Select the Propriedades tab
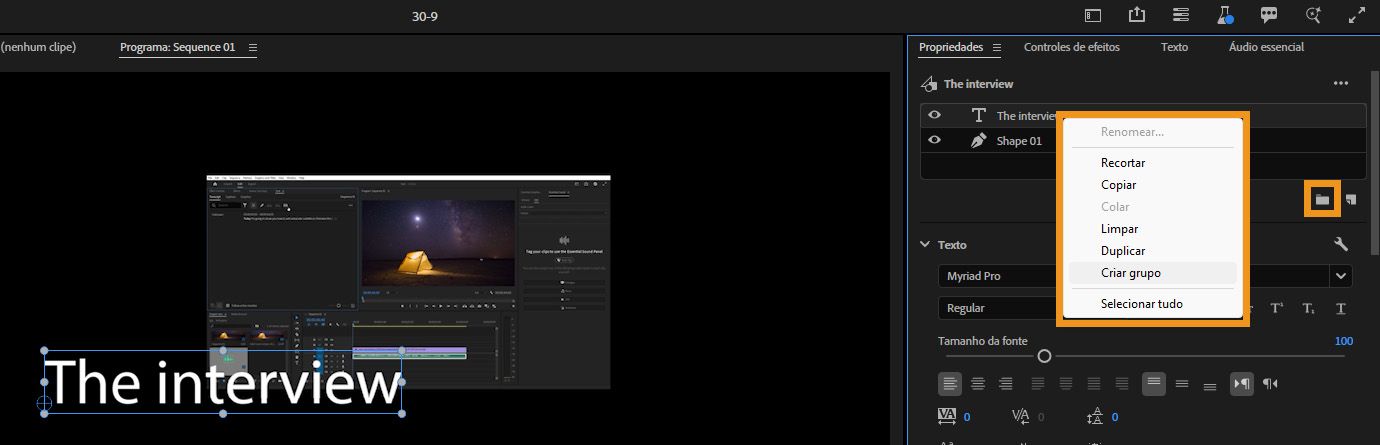The width and height of the screenshot is (1380, 445). point(951,47)
